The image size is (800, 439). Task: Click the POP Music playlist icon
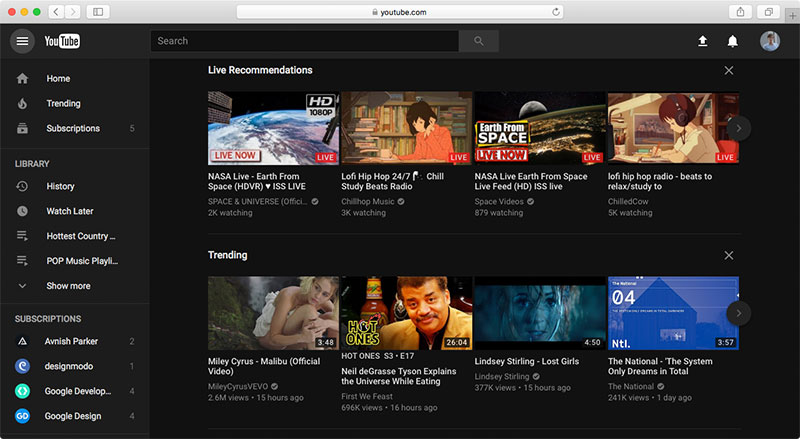[22, 261]
